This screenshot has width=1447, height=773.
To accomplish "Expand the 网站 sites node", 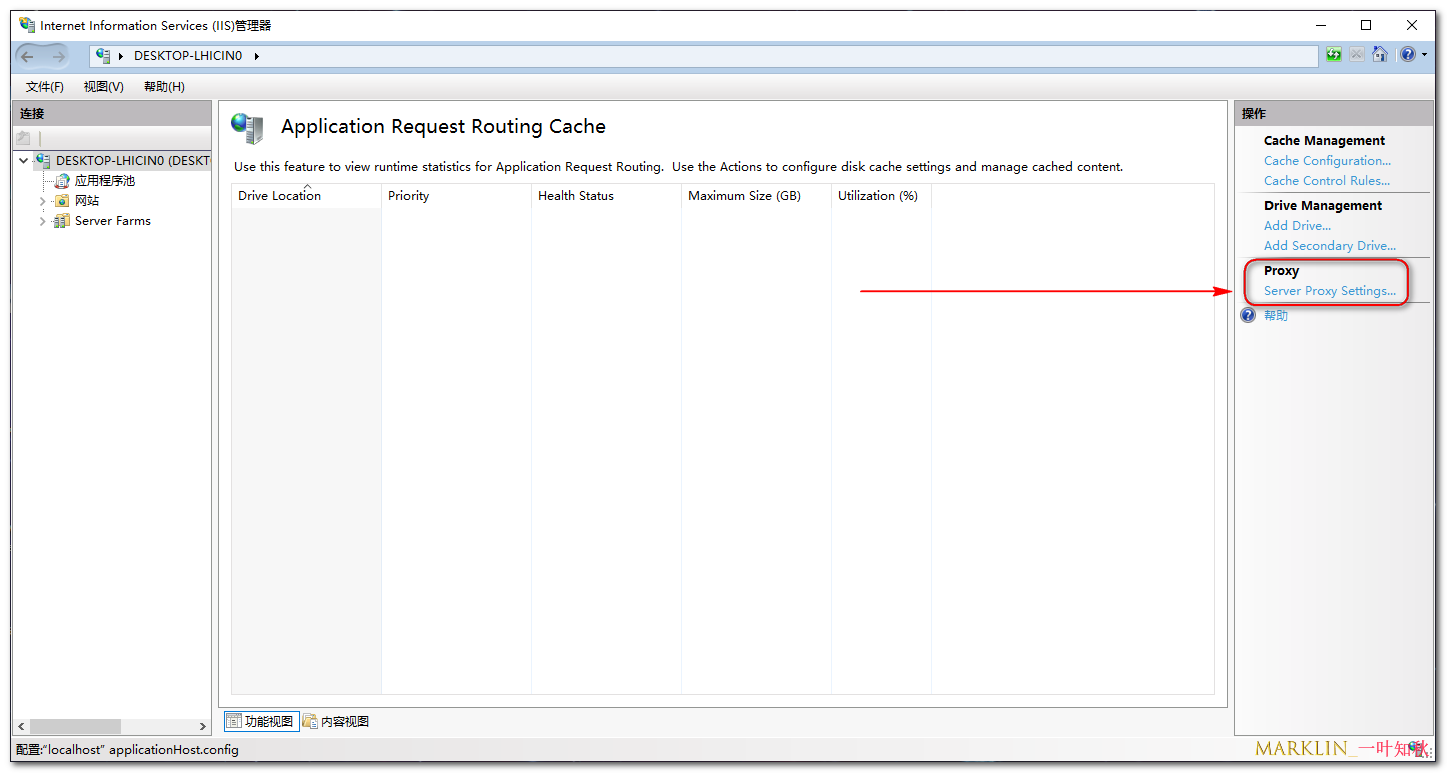I will click(x=43, y=201).
